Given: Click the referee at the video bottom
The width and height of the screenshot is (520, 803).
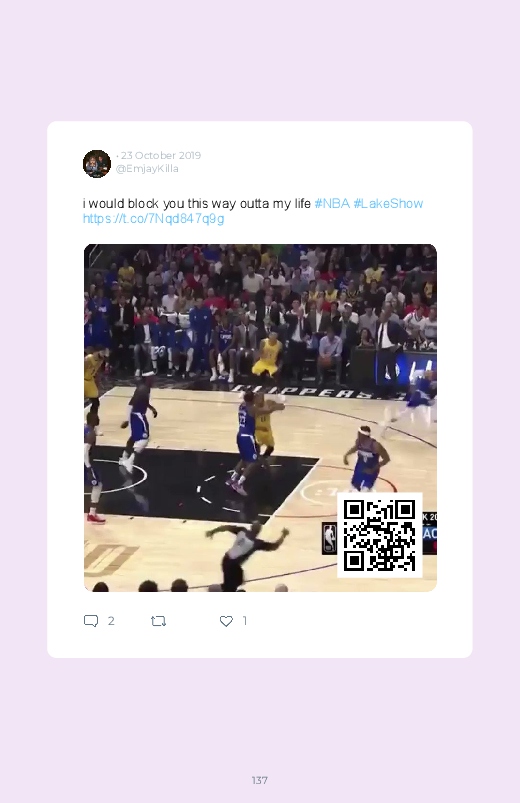Looking at the screenshot, I should [245, 558].
